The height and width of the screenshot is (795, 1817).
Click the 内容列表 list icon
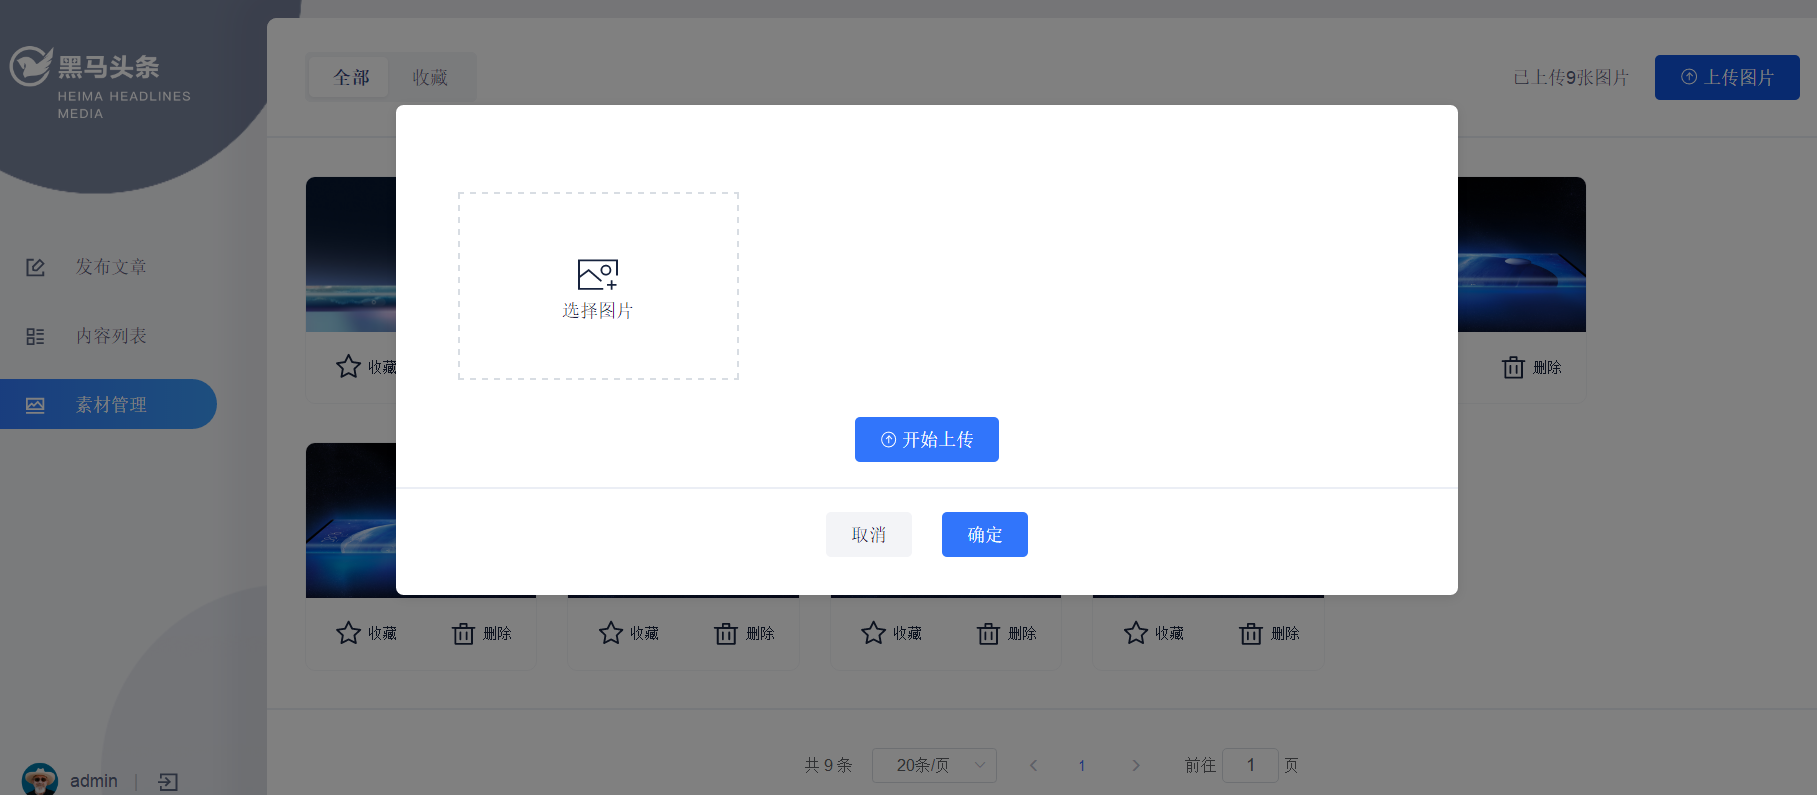35,336
